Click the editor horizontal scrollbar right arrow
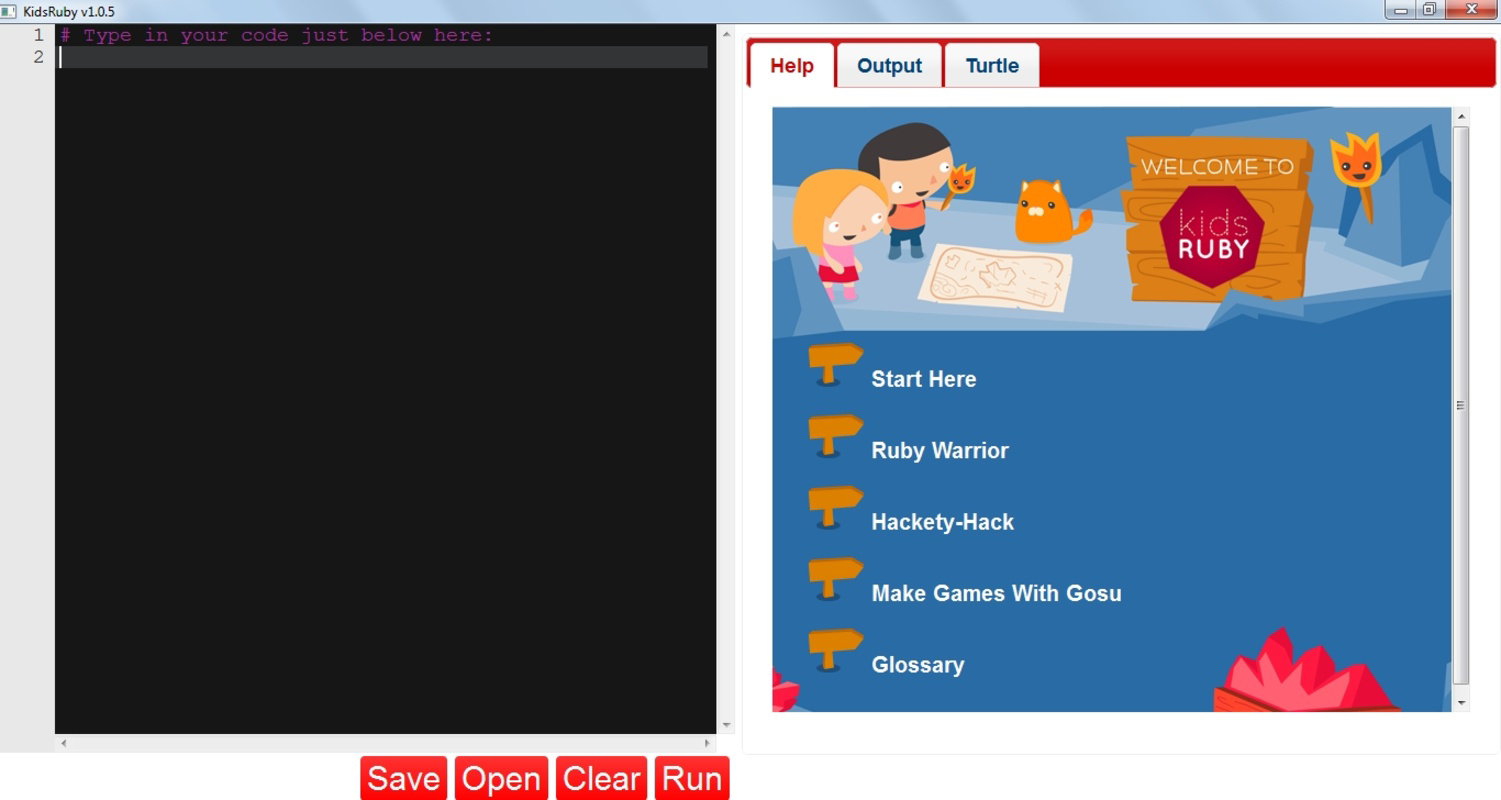The height and width of the screenshot is (800, 1501). pyautogui.click(x=707, y=743)
